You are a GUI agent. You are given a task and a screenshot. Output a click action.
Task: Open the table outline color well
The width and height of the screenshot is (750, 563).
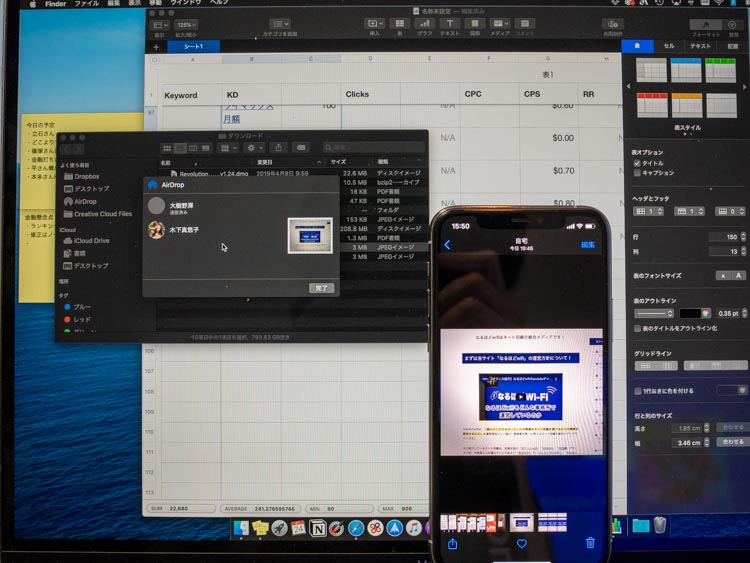(695, 313)
